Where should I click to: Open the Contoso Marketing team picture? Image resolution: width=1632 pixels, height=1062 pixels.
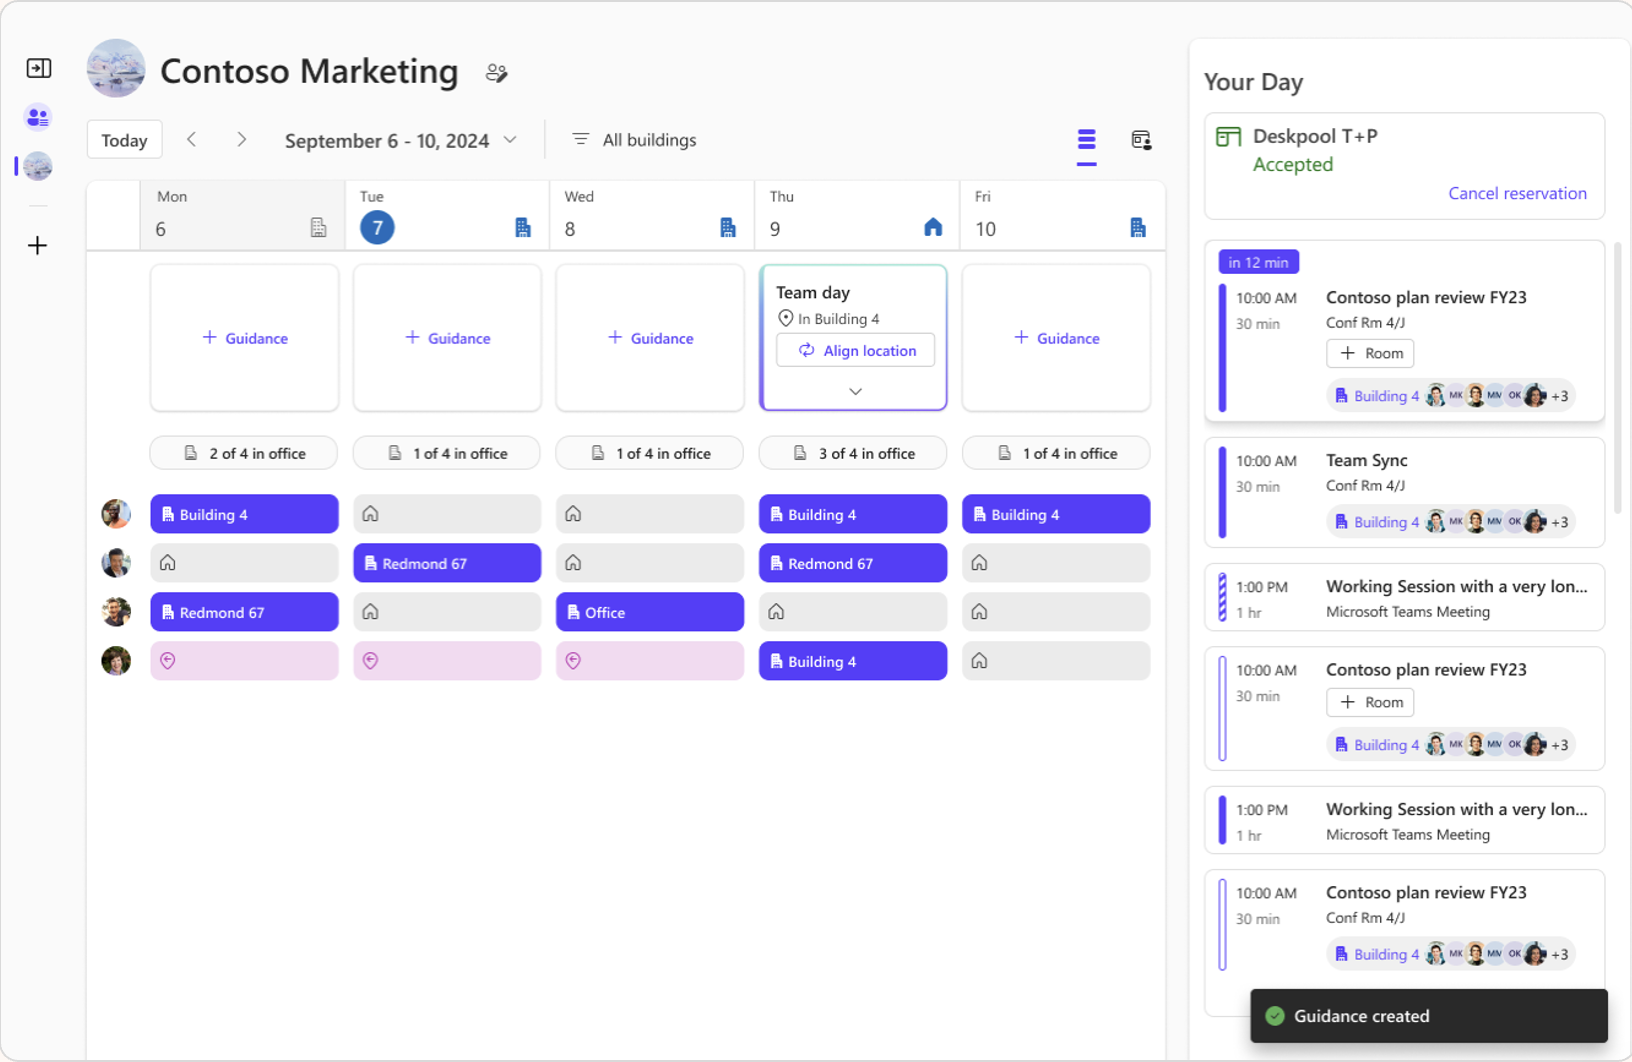click(116, 68)
